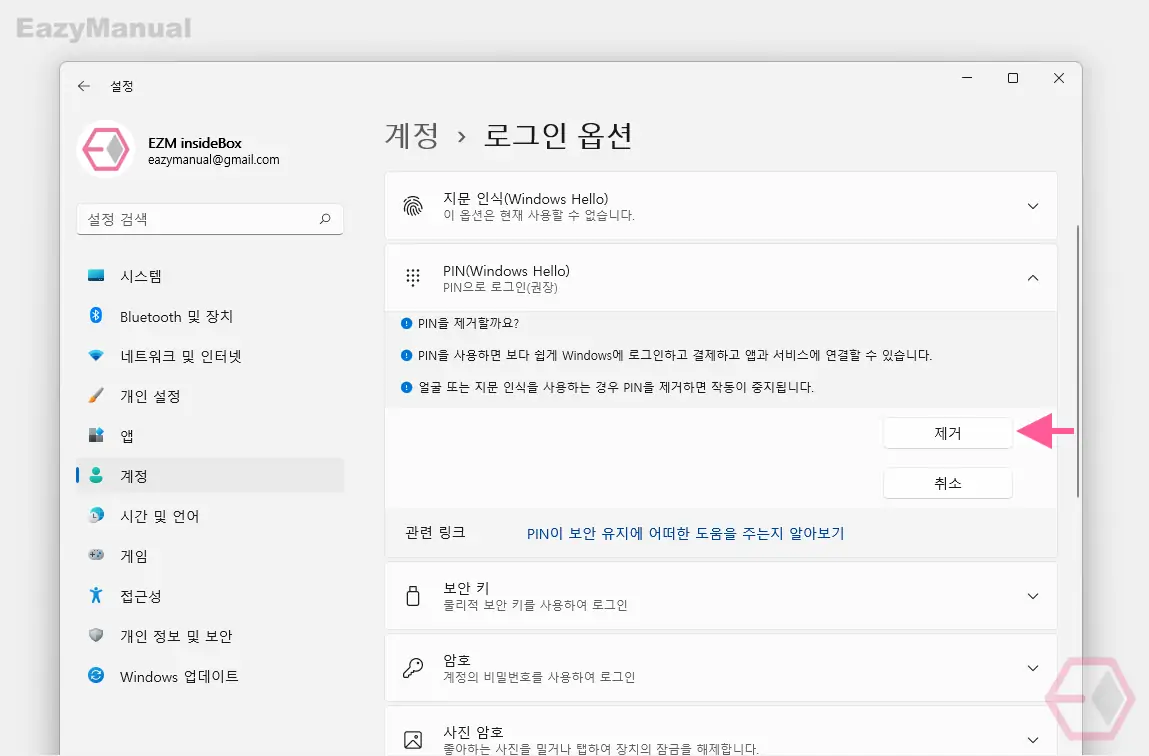Screen dimensions: 1149x756
Task: Click the search magnifier icon
Action: pyautogui.click(x=325, y=219)
